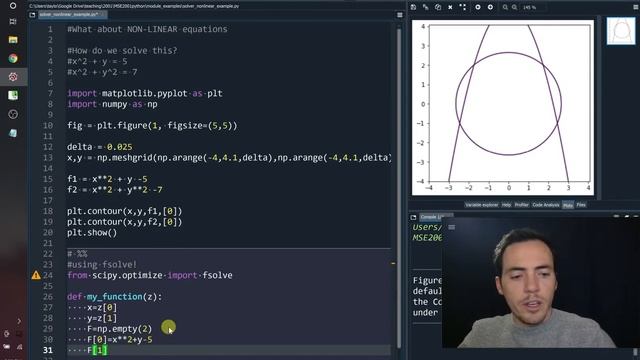640x360 pixels.
Task: Click the 145 % zoom level field
Action: [x=529, y=7]
